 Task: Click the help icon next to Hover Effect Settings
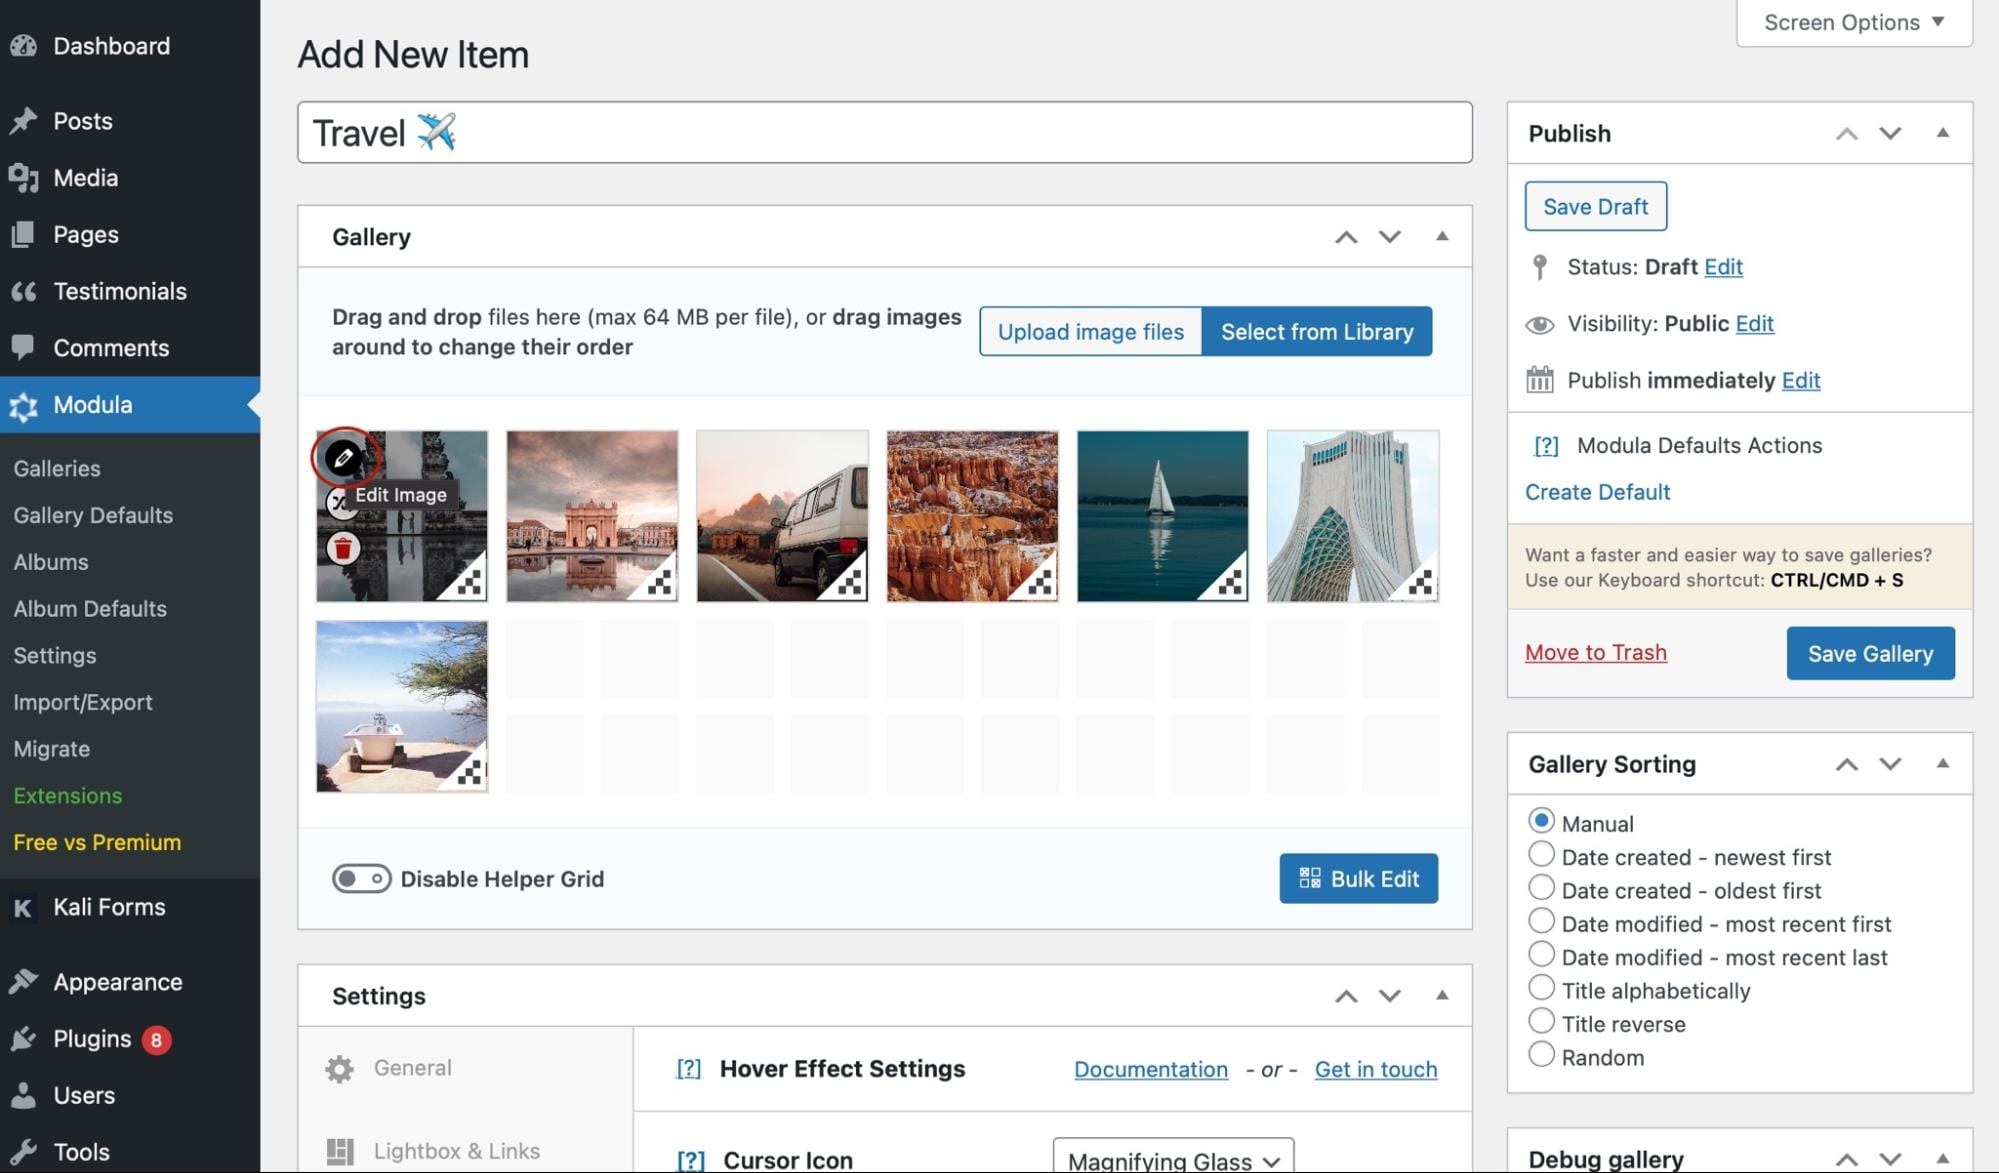(689, 1068)
